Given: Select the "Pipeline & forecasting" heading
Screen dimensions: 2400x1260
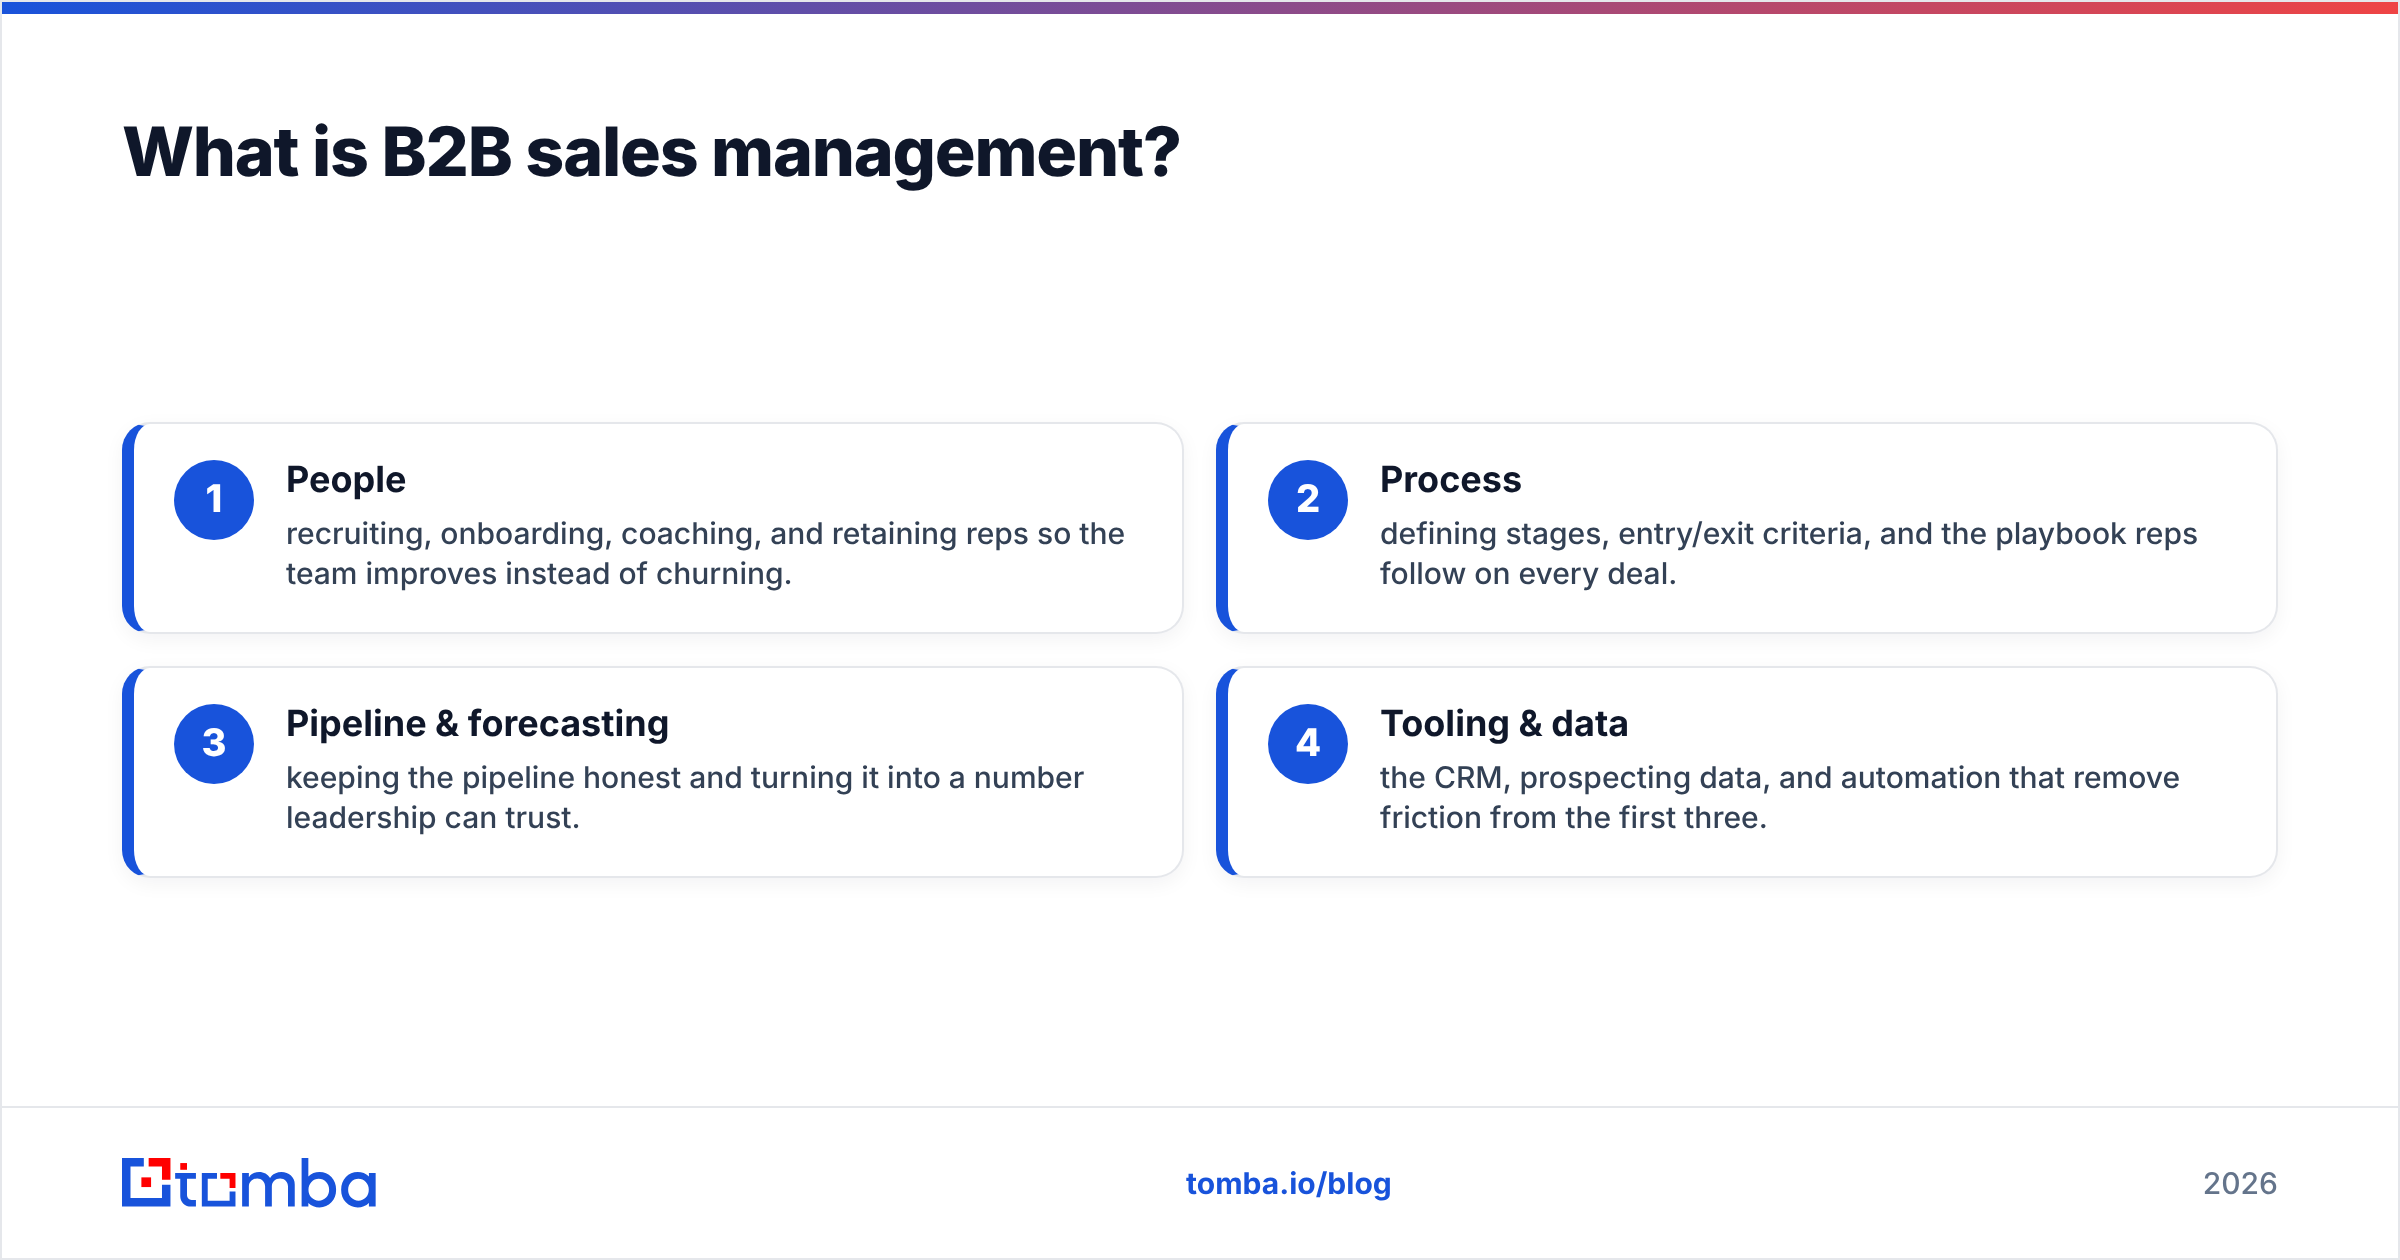Looking at the screenshot, I should pos(477,724).
